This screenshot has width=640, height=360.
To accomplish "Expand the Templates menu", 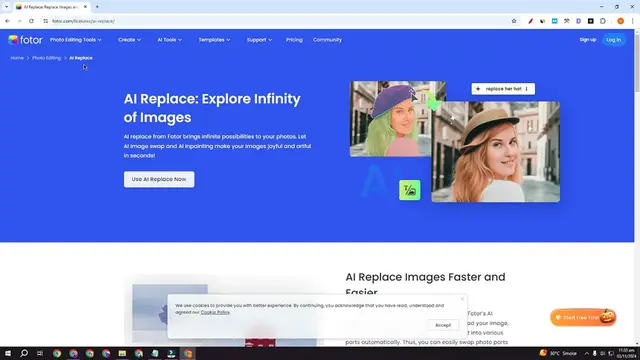I will [x=214, y=40].
